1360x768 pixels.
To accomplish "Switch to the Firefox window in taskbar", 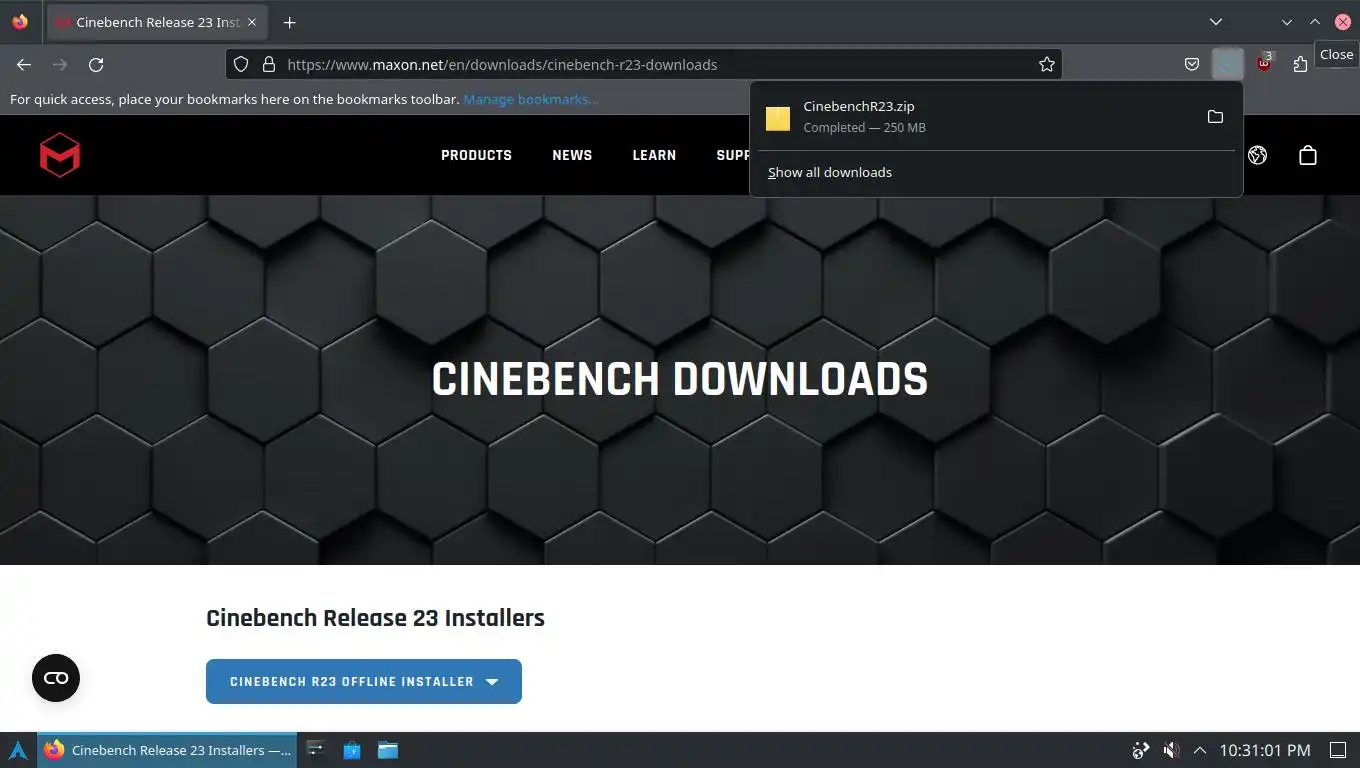I will point(168,750).
